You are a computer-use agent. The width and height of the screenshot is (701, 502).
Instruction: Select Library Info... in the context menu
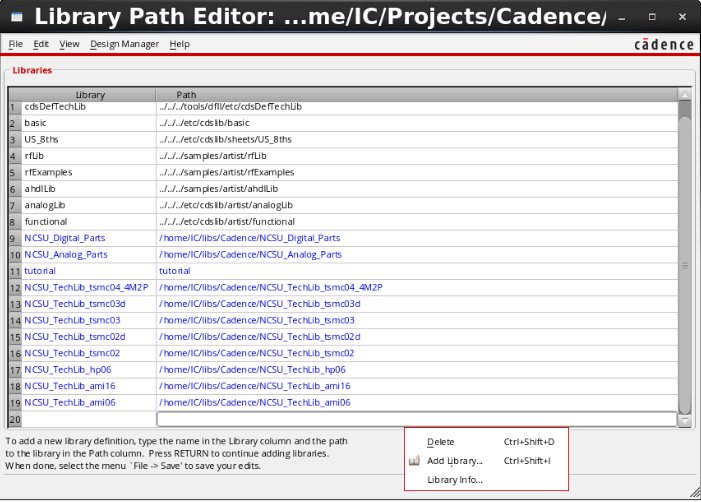(x=455, y=480)
